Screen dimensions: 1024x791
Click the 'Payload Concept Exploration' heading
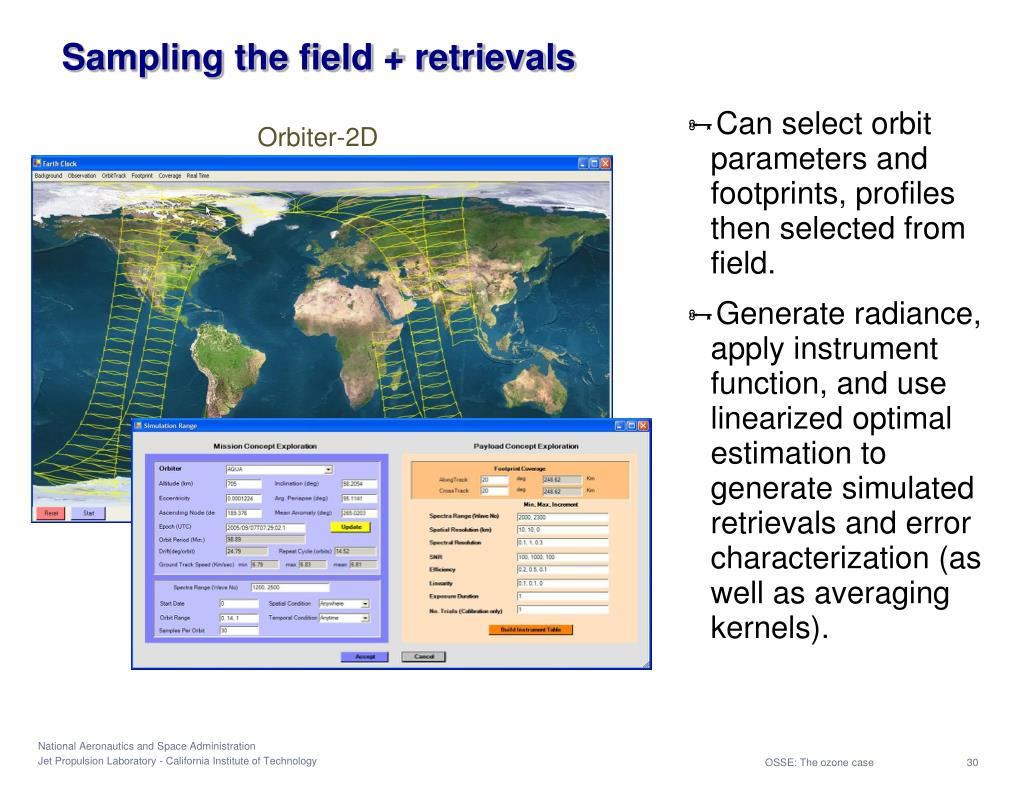pyautogui.click(x=526, y=446)
